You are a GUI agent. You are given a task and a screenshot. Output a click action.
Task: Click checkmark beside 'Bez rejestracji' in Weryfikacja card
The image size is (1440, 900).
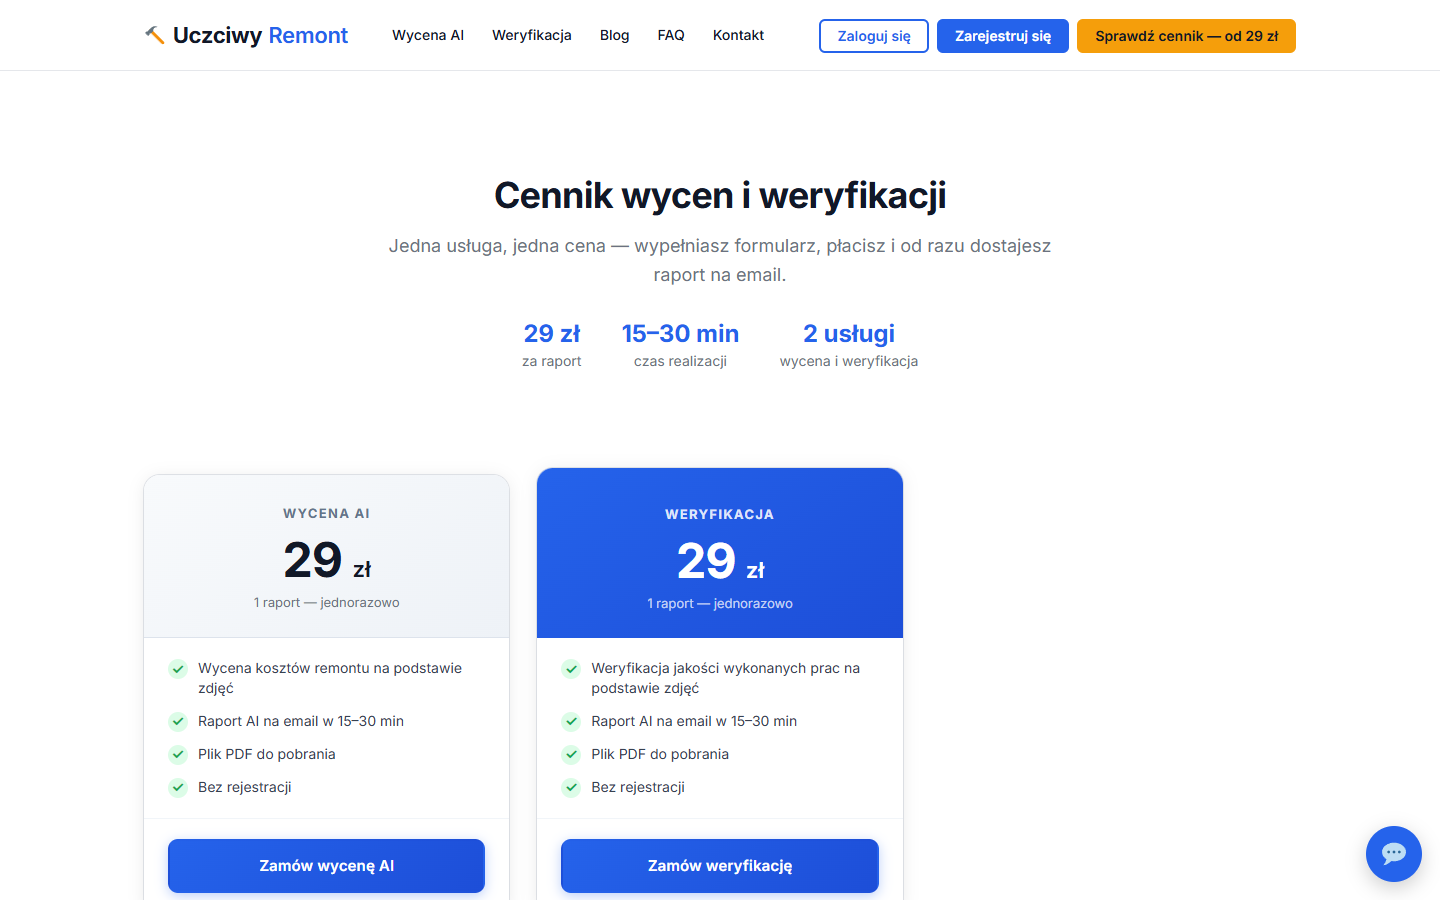point(571,787)
